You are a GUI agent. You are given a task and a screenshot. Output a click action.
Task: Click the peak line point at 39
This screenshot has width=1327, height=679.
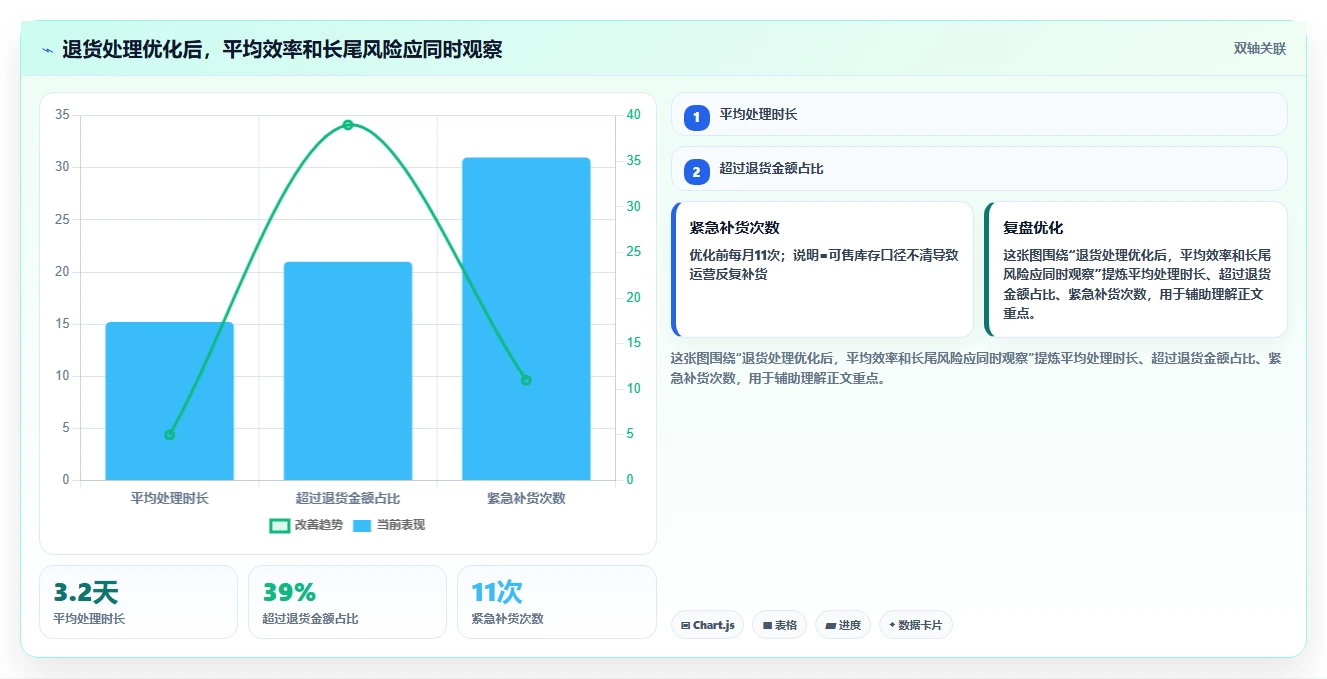(348, 125)
